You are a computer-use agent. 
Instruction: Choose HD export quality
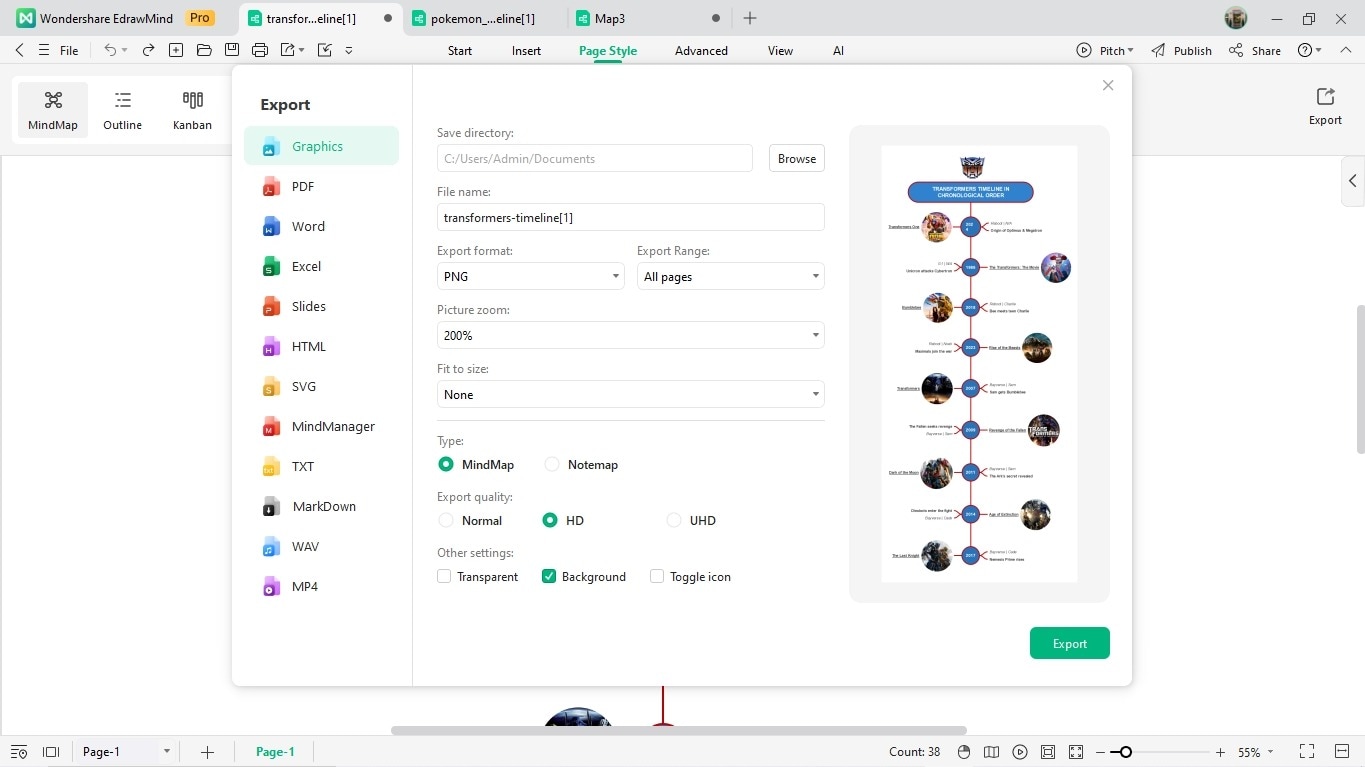(x=550, y=520)
